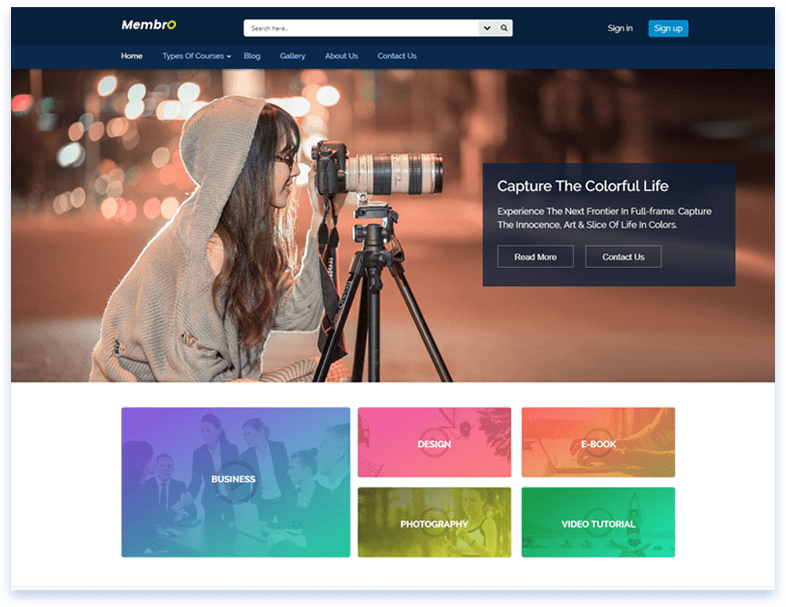Open the Business course category tile
This screenshot has height=607, width=786.
pyautogui.click(x=235, y=481)
